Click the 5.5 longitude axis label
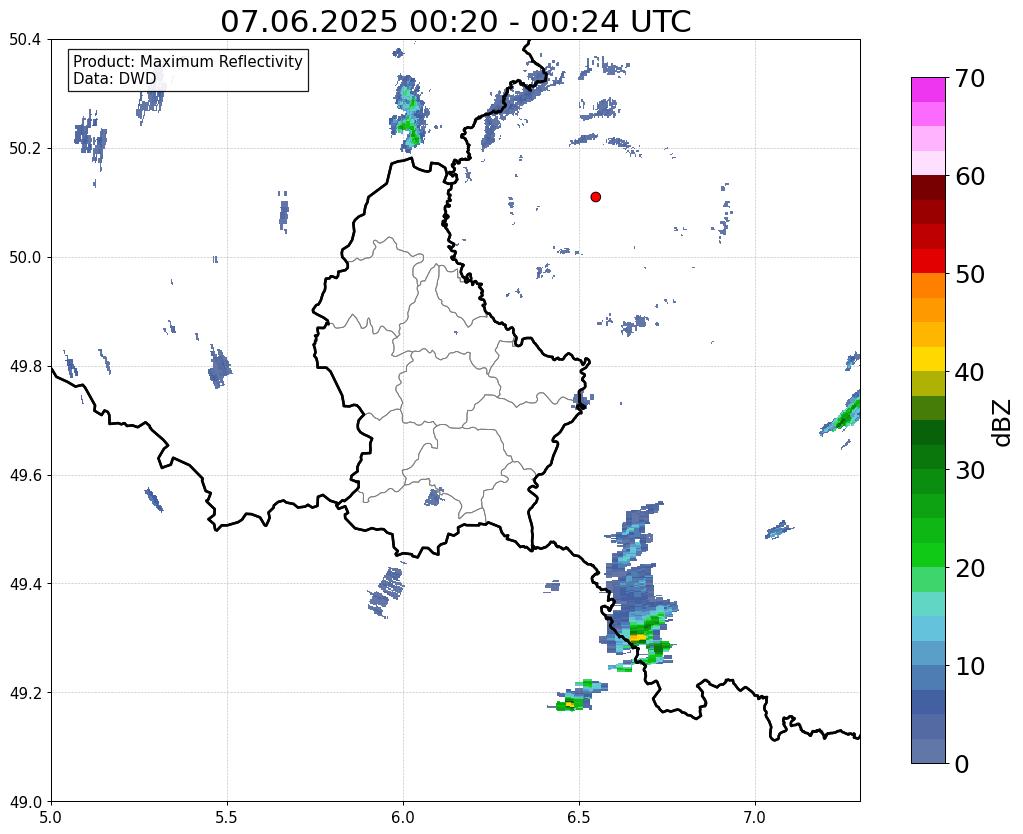Image resolution: width=1023 pixels, height=834 pixels. 227,817
